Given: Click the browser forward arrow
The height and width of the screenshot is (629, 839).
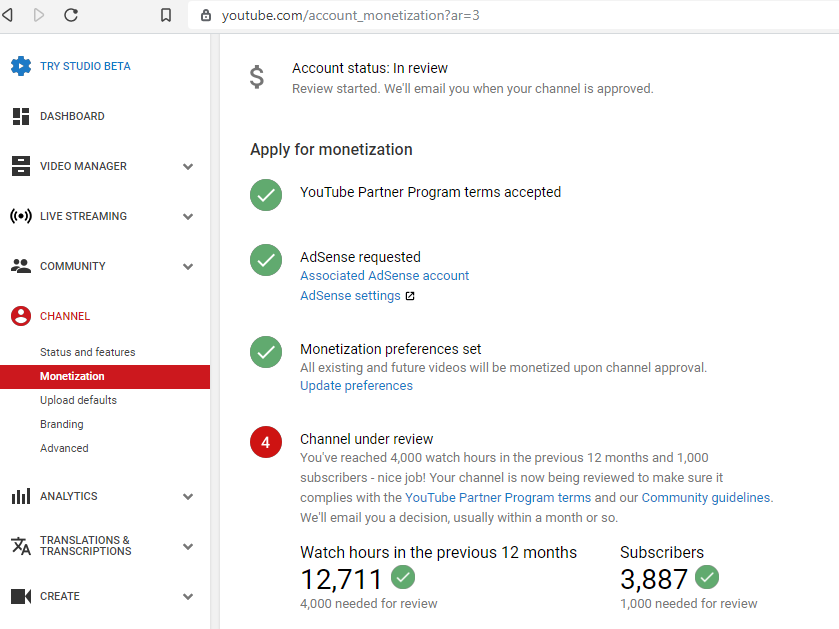Looking at the screenshot, I should click(x=39, y=15).
